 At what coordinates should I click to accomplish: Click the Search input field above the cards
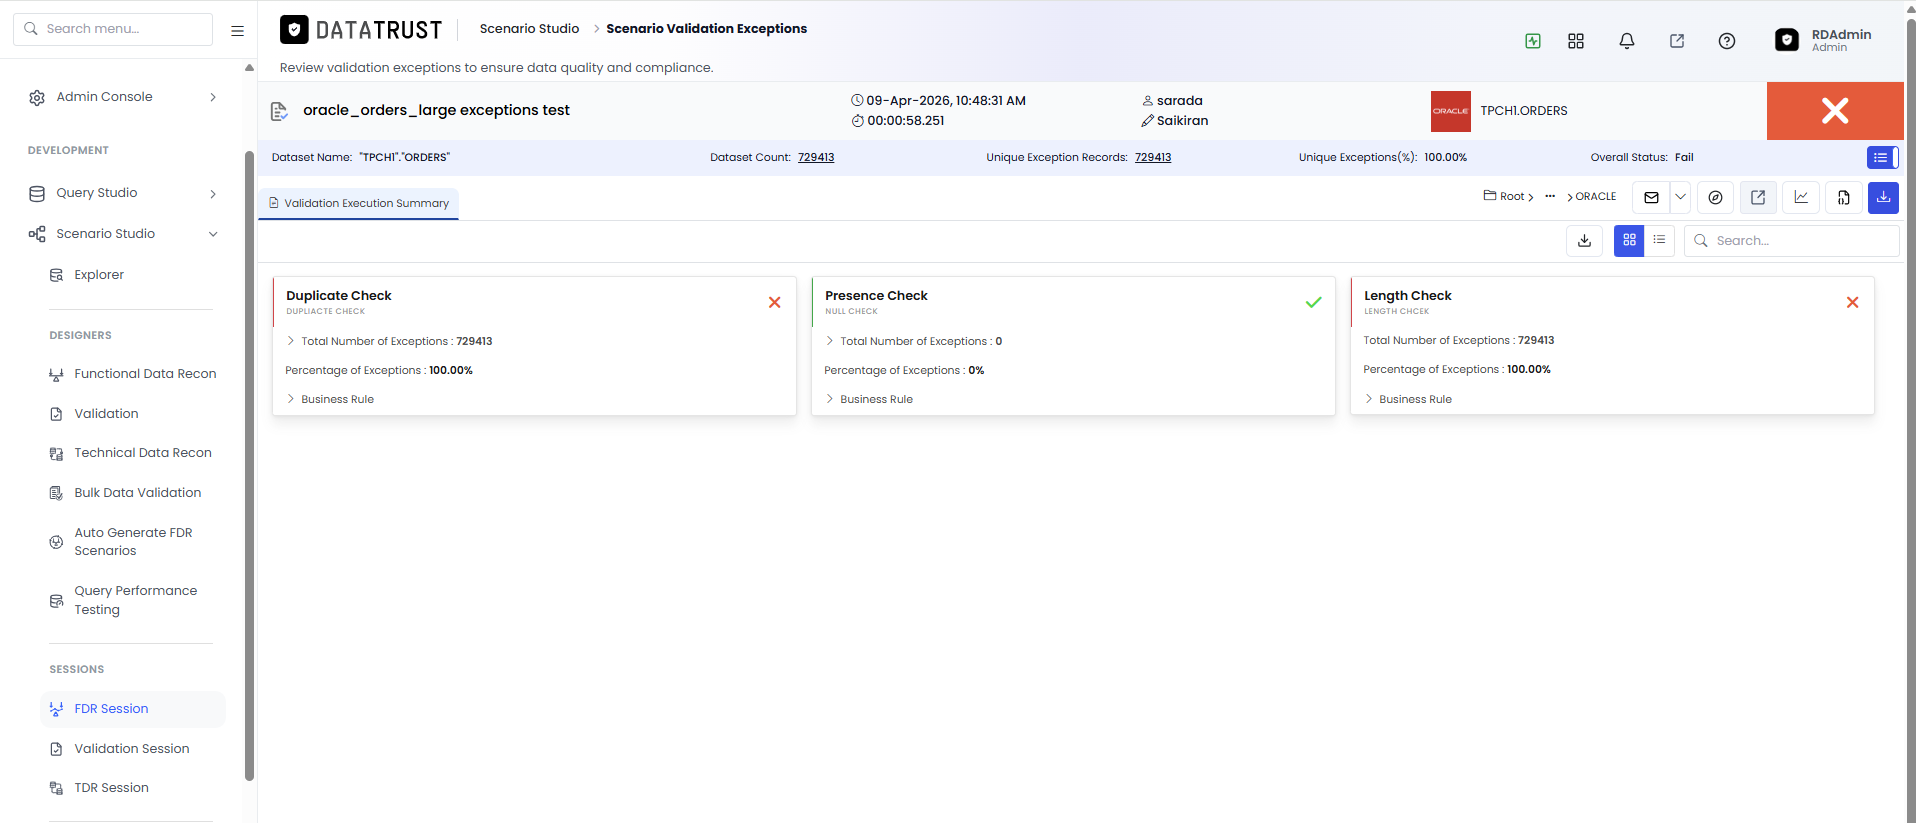(1792, 241)
